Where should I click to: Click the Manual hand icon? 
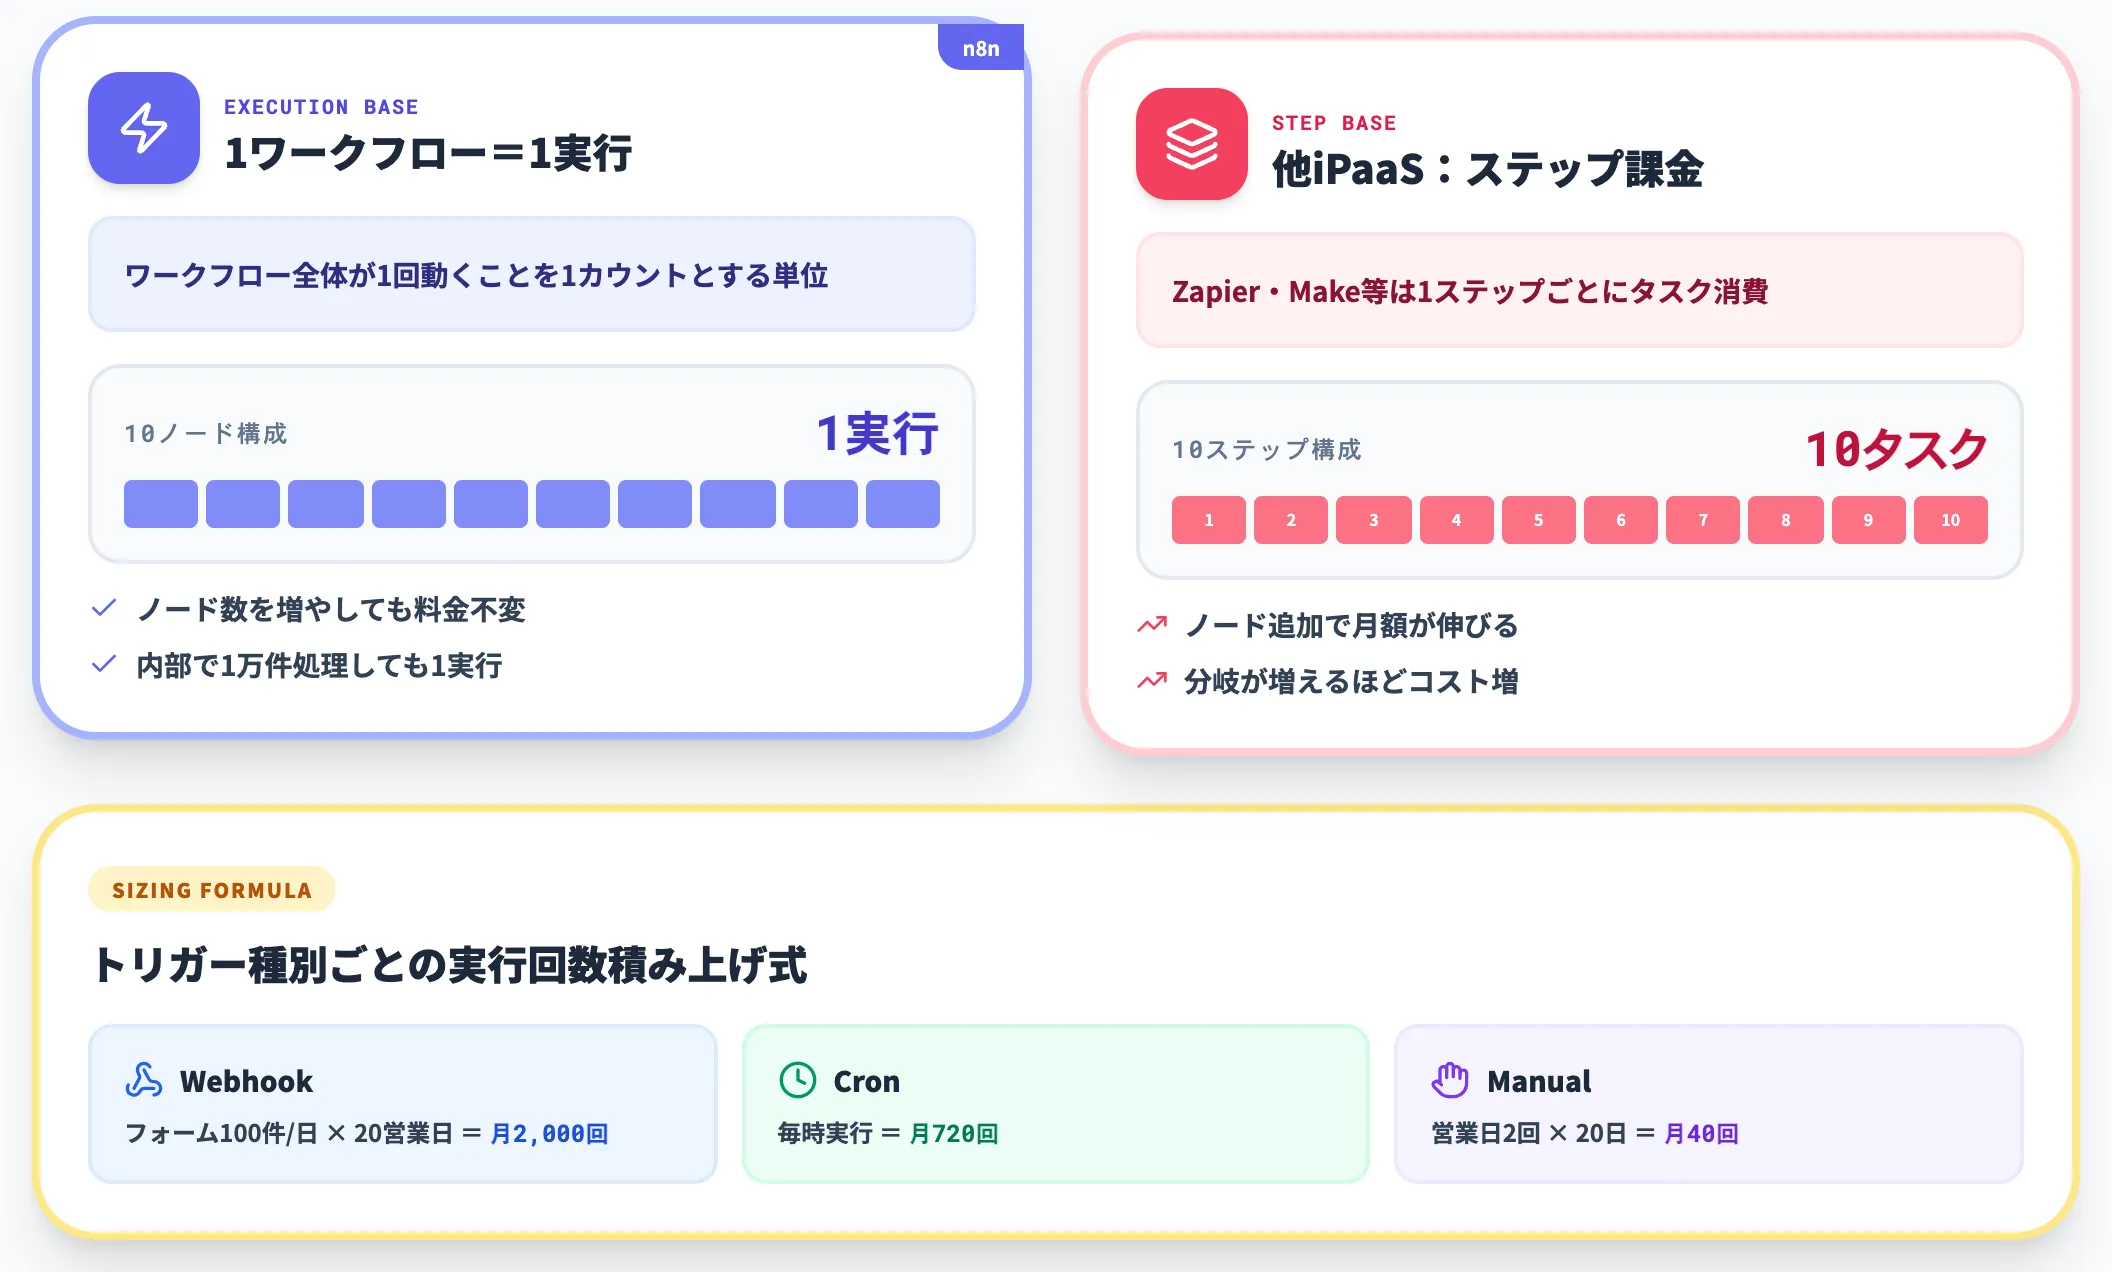[x=1450, y=1080]
